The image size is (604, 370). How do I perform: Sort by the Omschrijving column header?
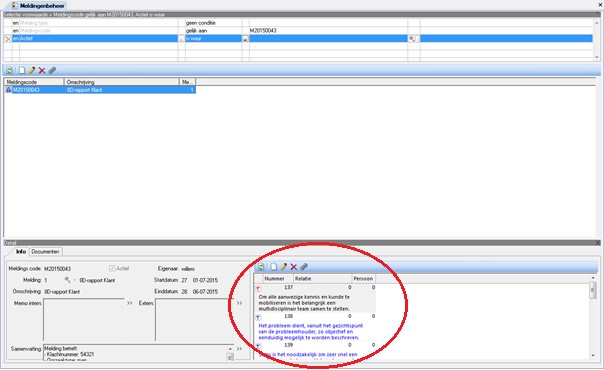[x=122, y=82]
